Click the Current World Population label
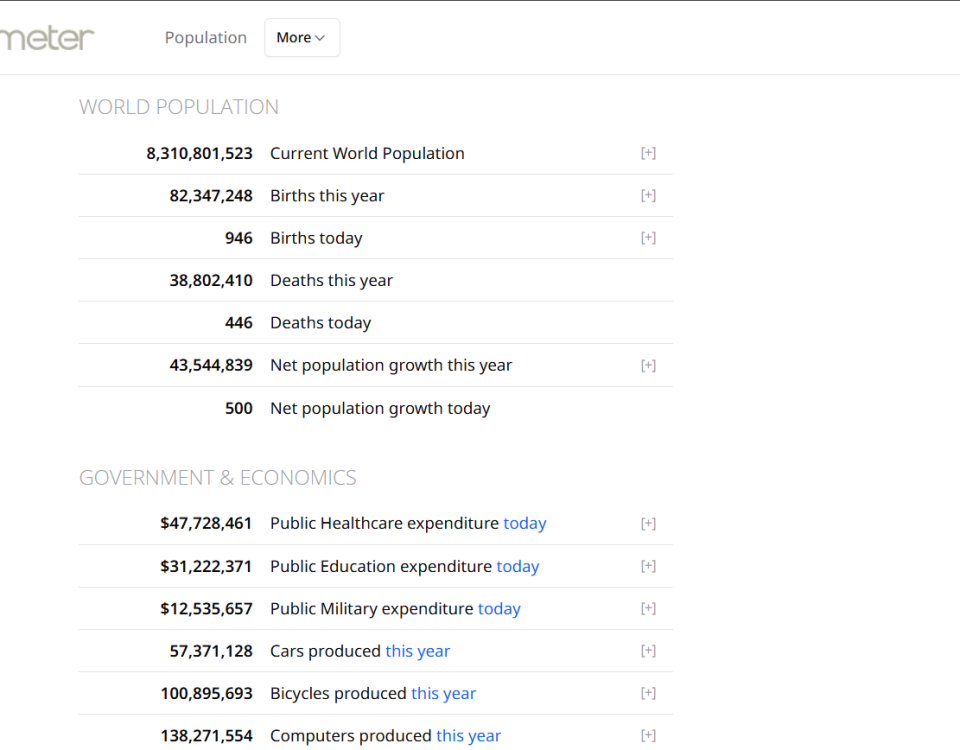Viewport: 960px width, 750px height. [x=367, y=153]
